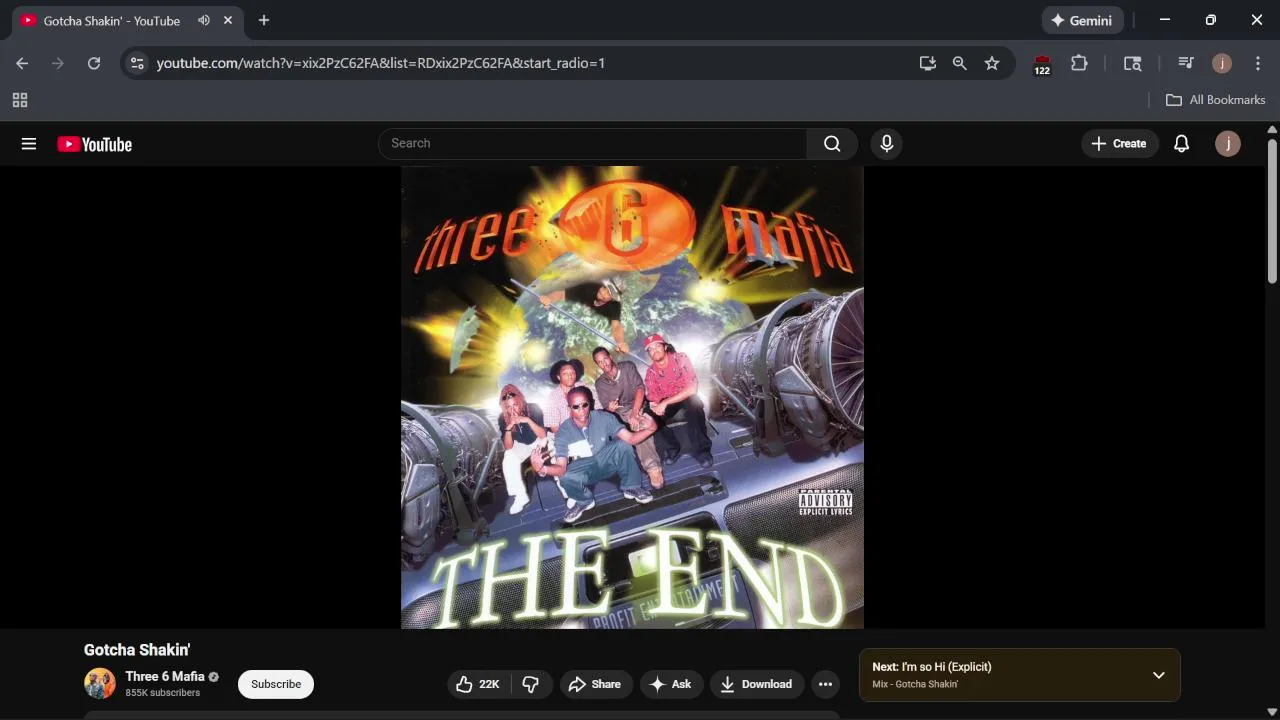The image size is (1280, 720).
Task: Dislike the video with thumbs down
Action: pyautogui.click(x=531, y=684)
